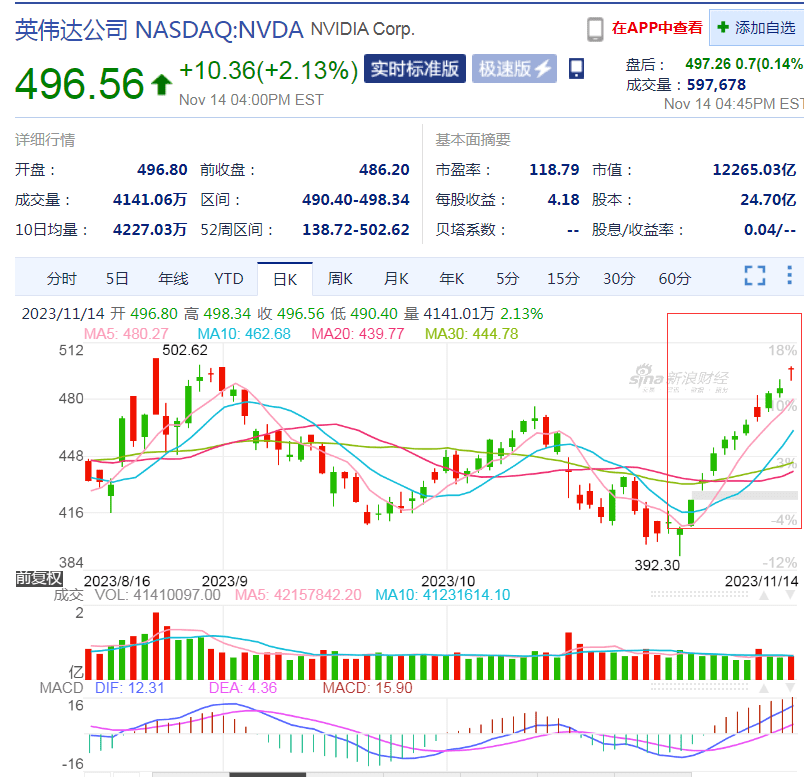Click the 502.62 high price marker on chart
This screenshot has width=804, height=777.
click(185, 350)
